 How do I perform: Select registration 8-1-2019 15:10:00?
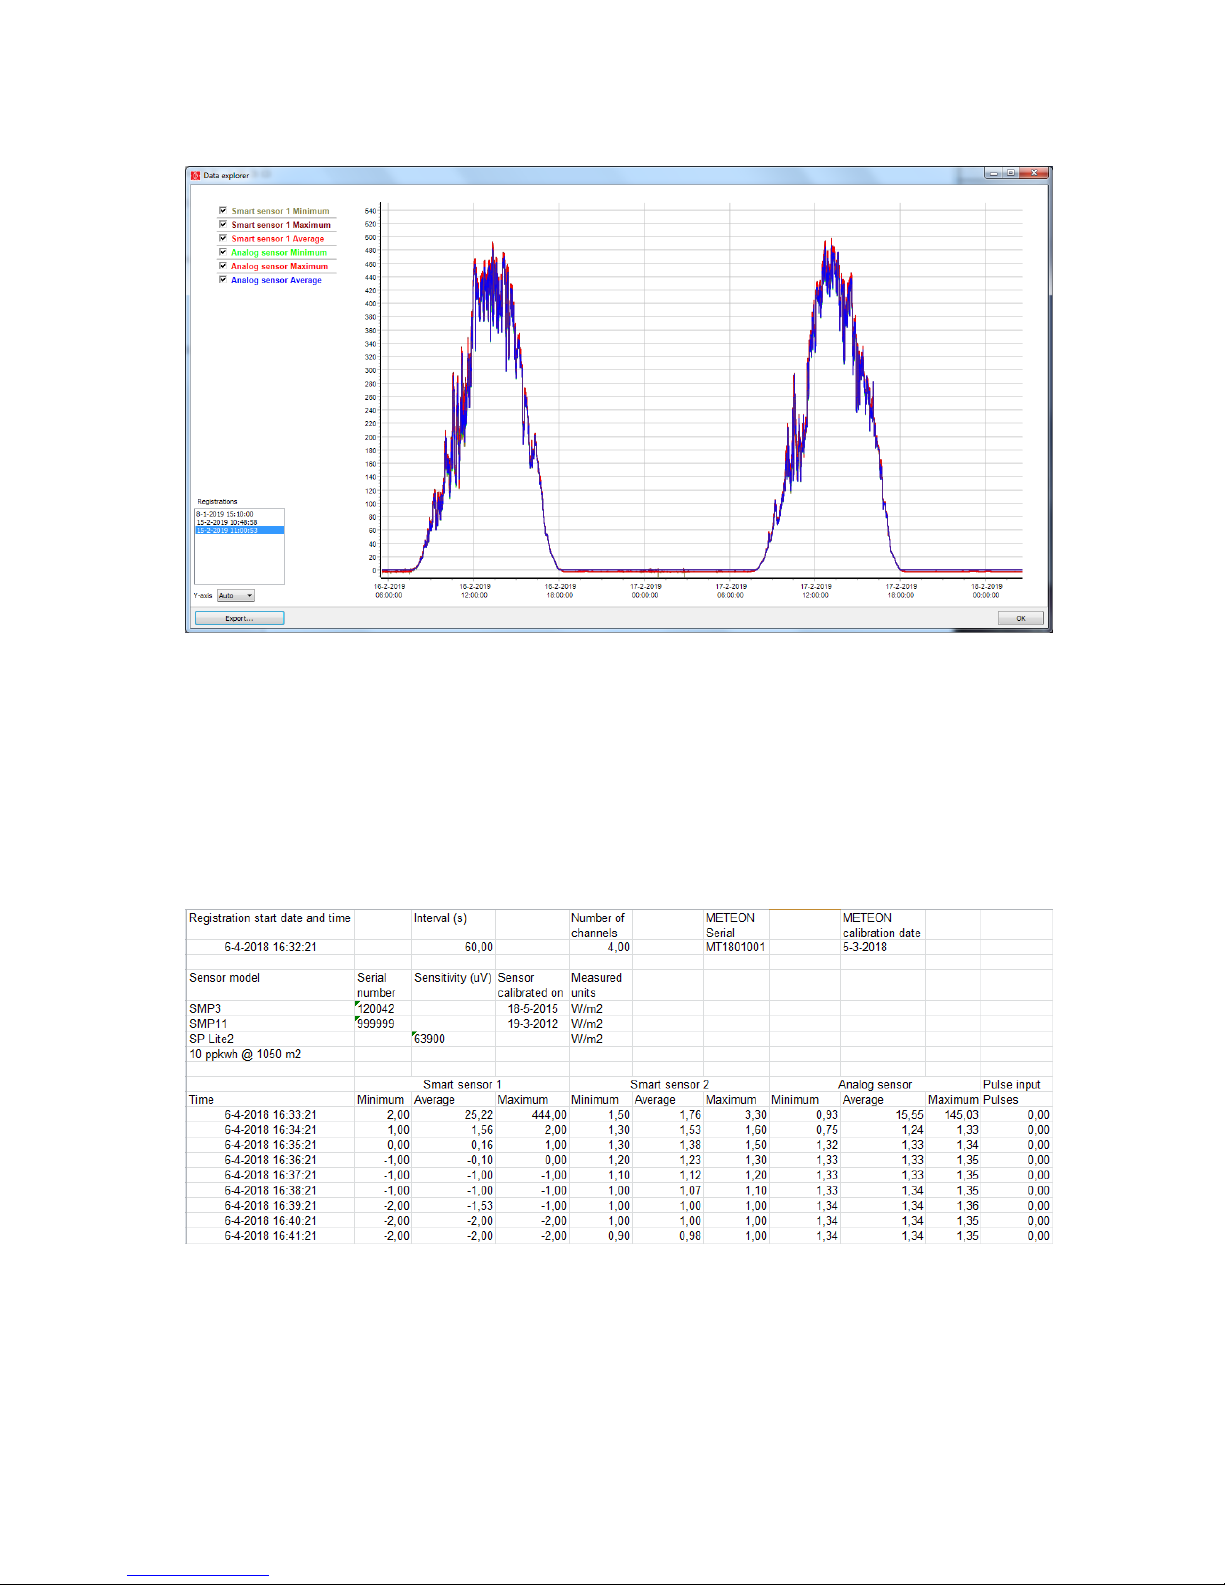coord(225,514)
